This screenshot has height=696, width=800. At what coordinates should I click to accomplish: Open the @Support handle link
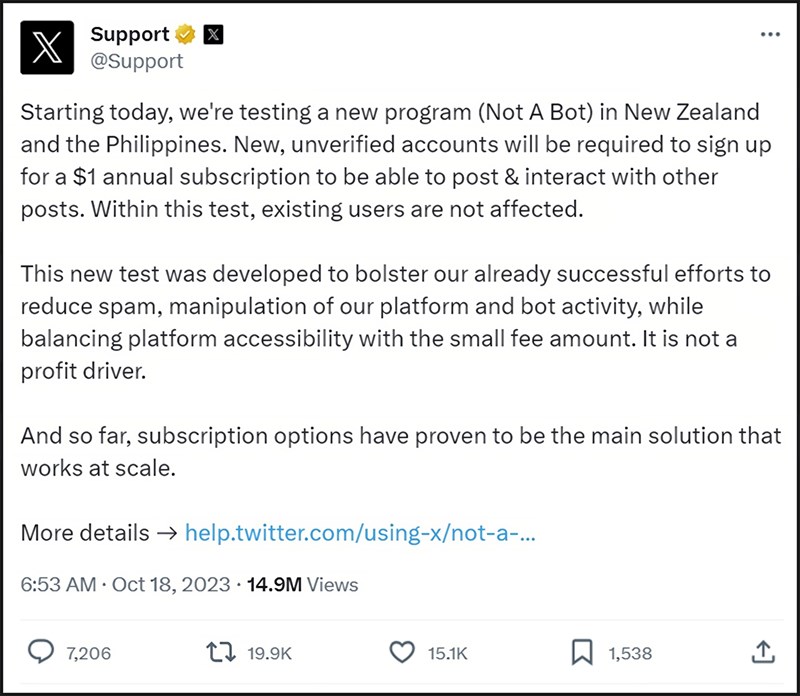tap(137, 61)
